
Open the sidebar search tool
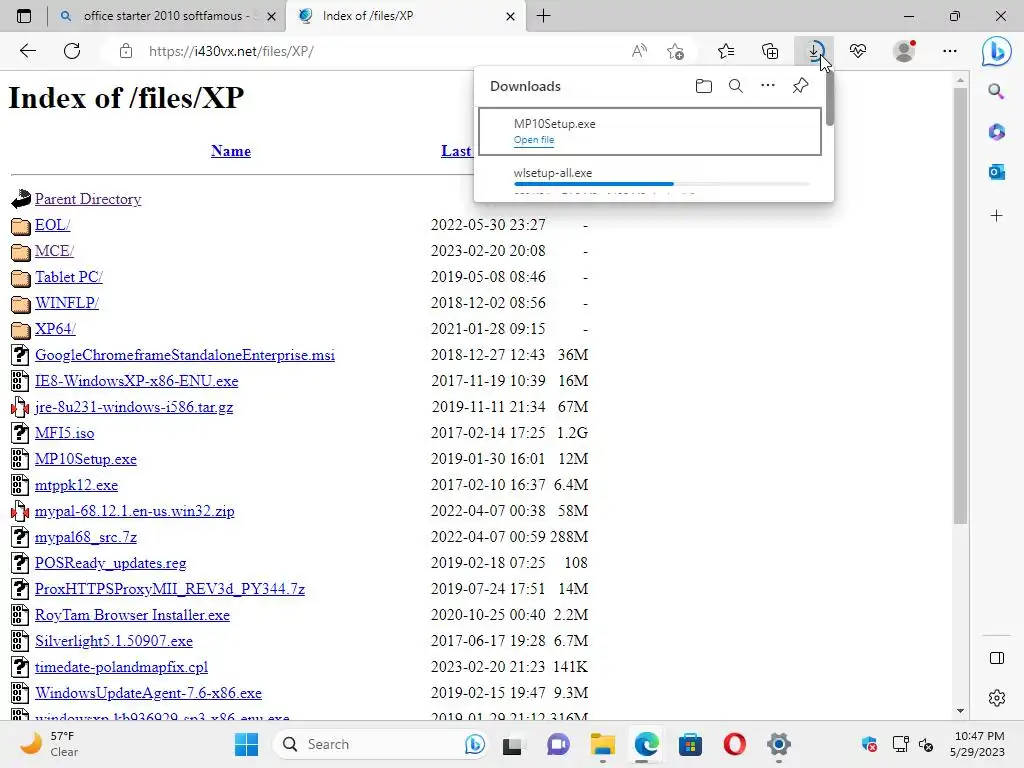pos(996,91)
